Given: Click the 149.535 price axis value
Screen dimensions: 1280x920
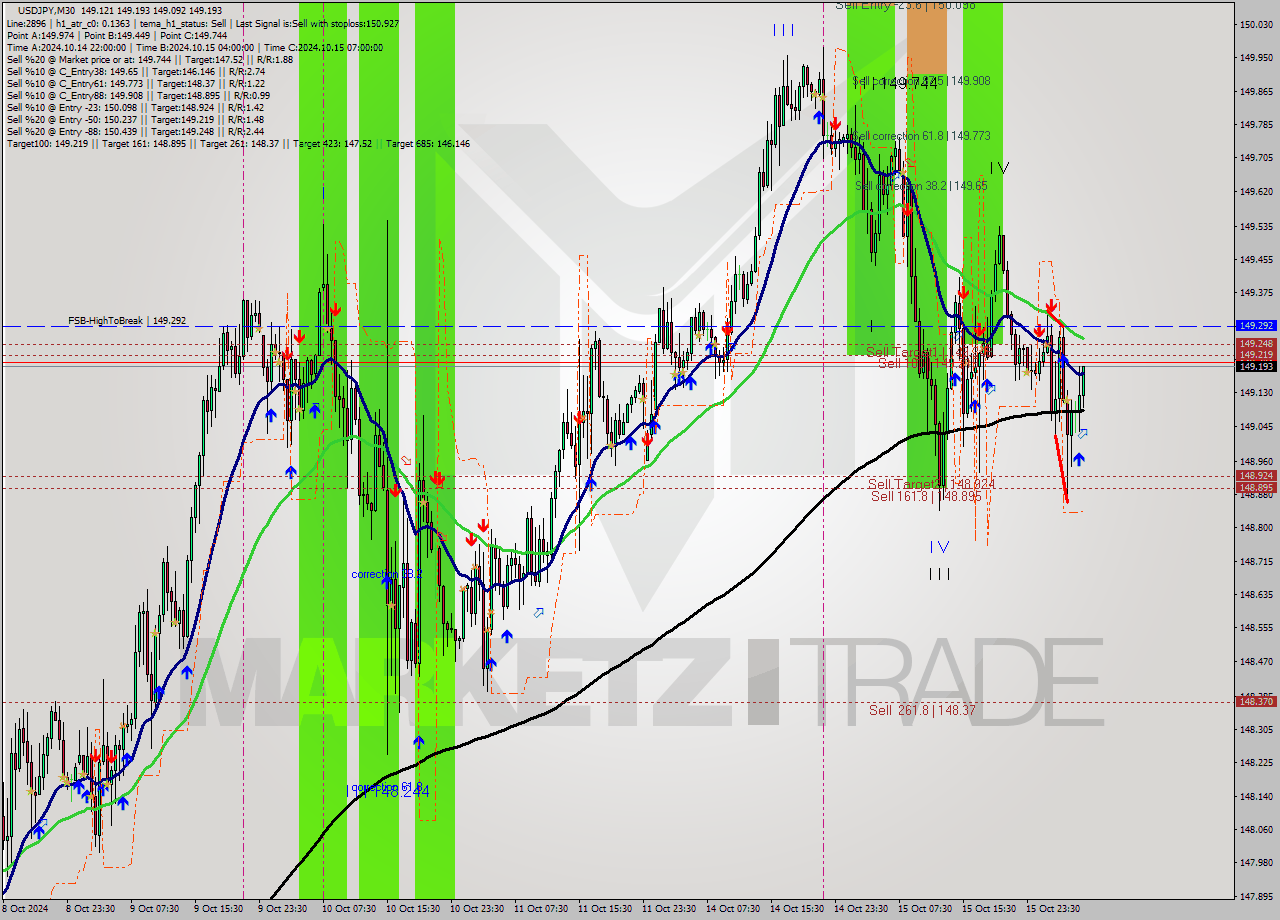Looking at the screenshot, I should [x=1256, y=227].
